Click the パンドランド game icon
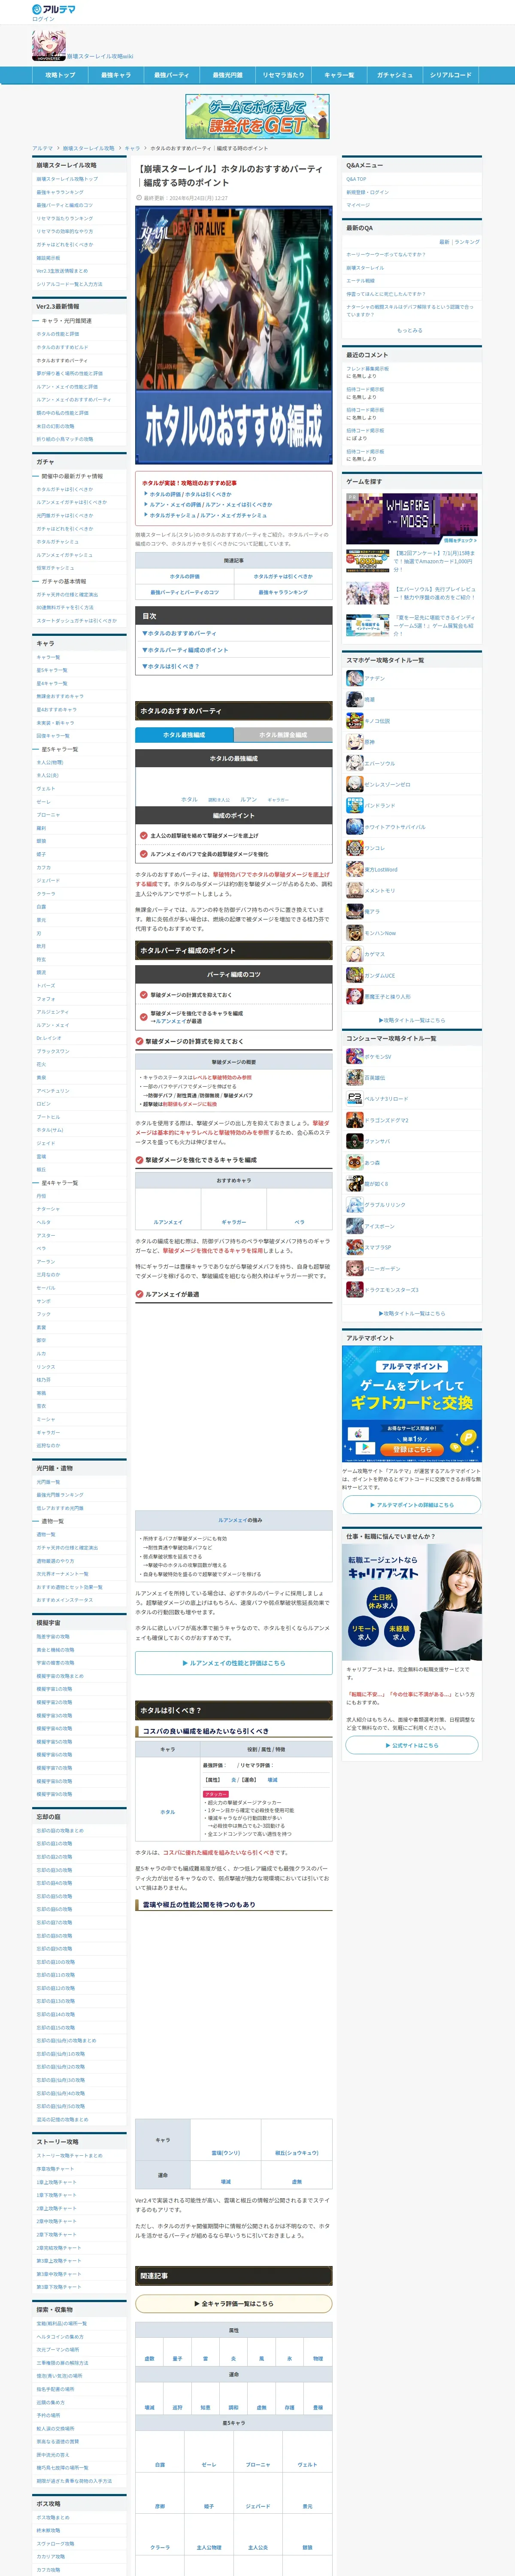This screenshot has width=515, height=2576. coord(354,805)
